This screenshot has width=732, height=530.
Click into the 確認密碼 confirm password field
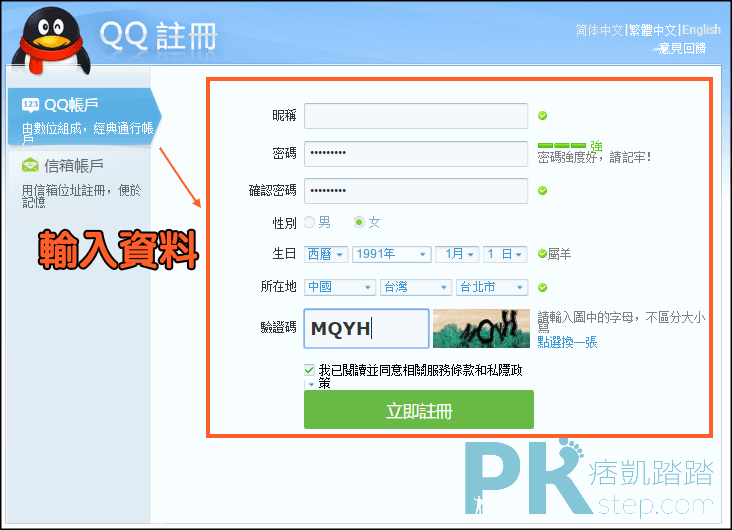tap(416, 191)
